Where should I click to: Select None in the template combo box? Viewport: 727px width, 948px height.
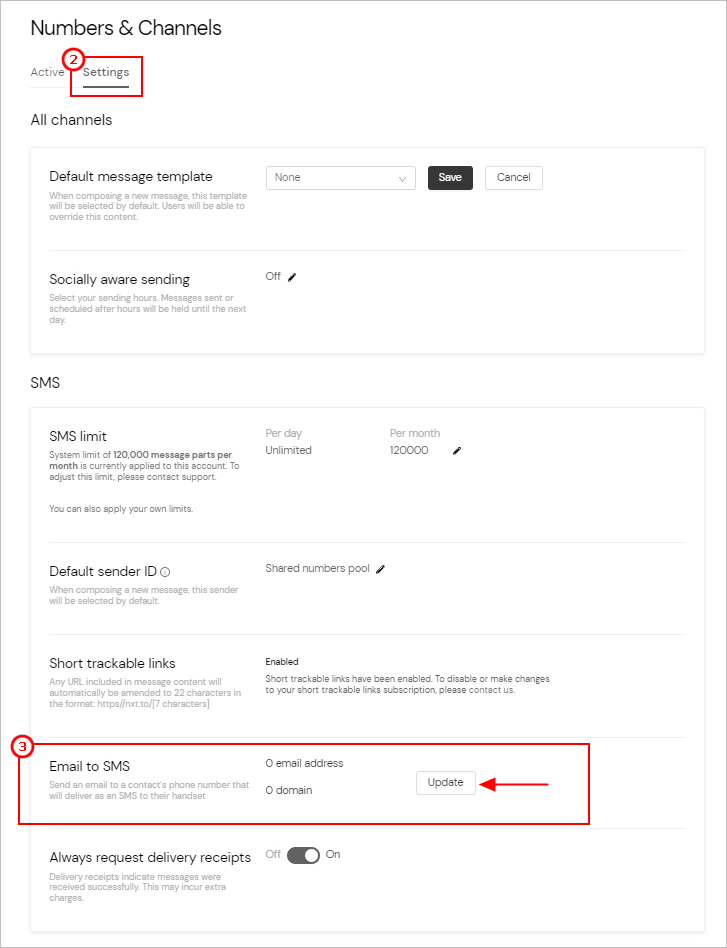[330, 177]
